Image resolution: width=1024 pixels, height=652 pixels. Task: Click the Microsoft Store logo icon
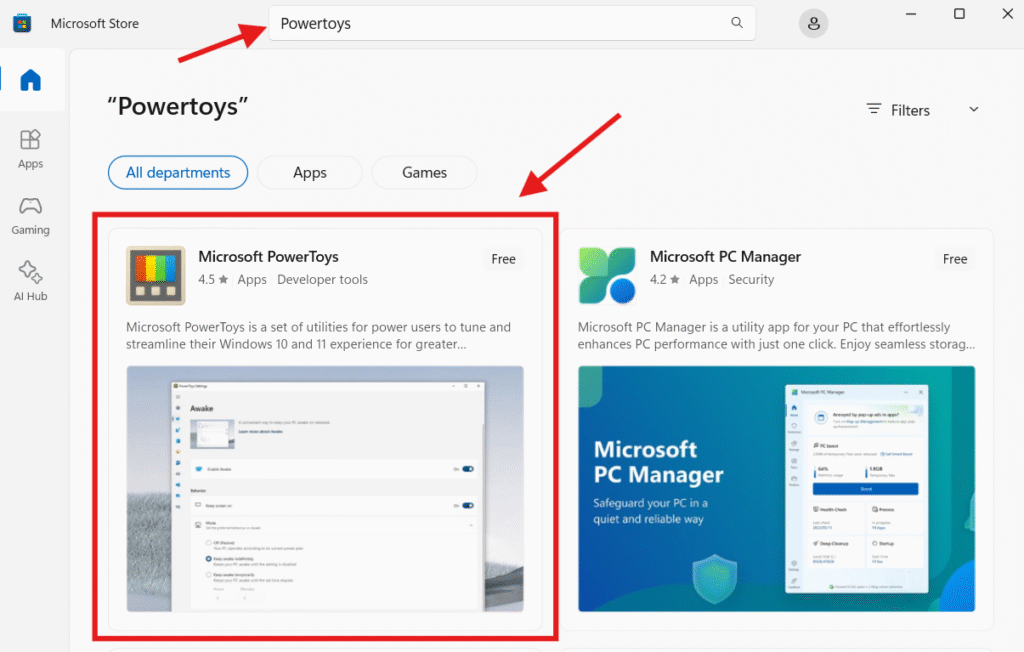coord(21,24)
